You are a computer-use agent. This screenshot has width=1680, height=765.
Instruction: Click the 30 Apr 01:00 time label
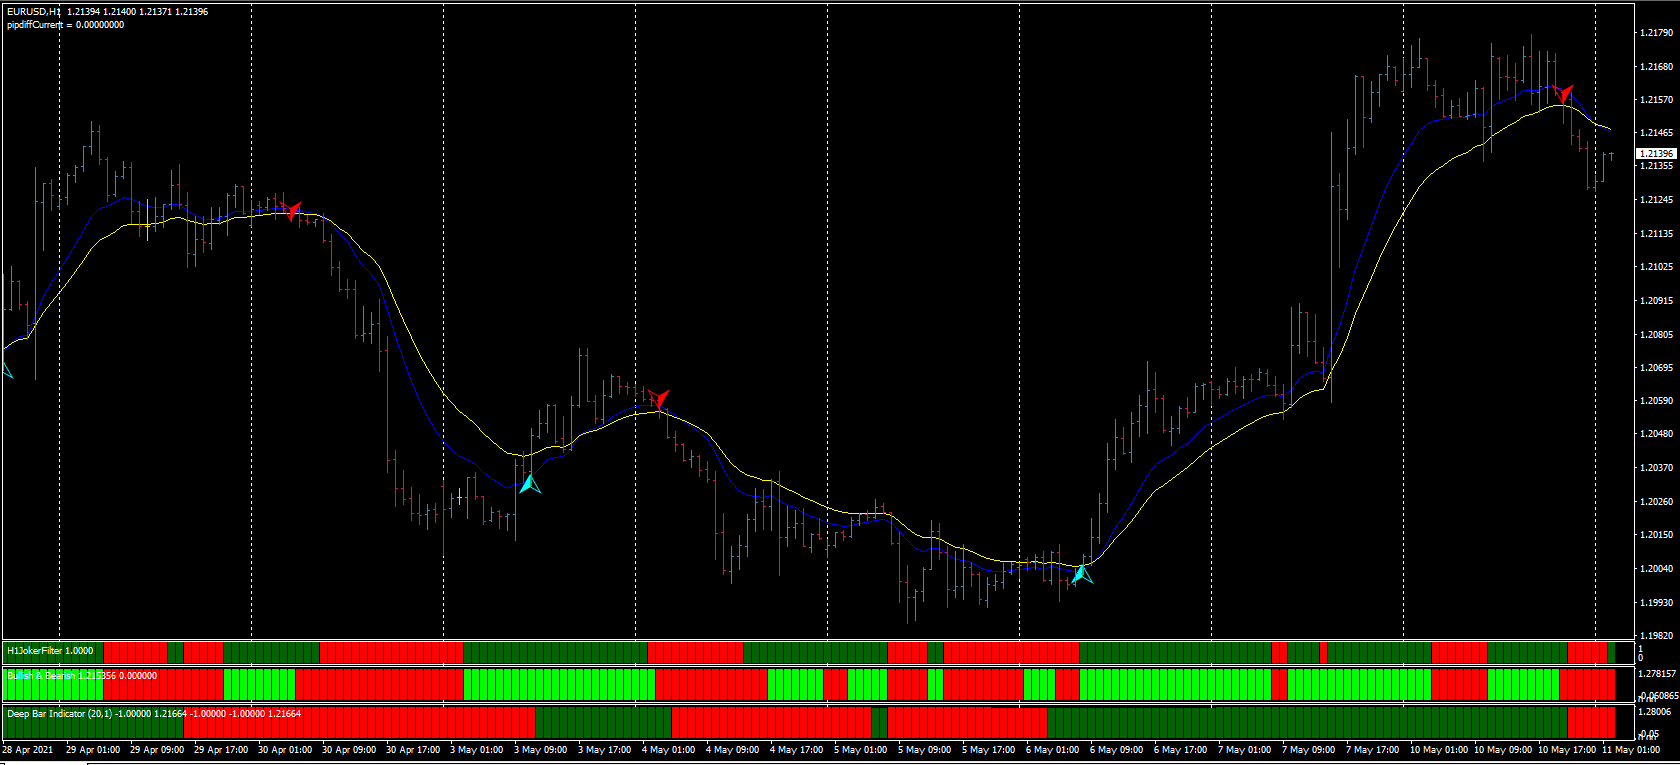coord(285,750)
